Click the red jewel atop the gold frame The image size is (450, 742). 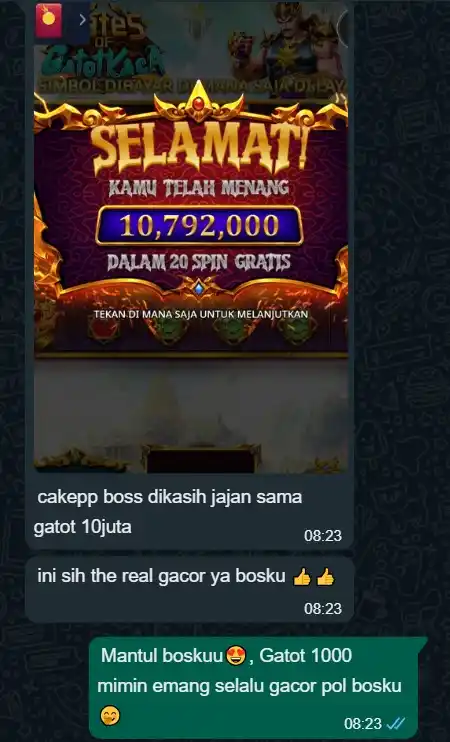coord(199,102)
